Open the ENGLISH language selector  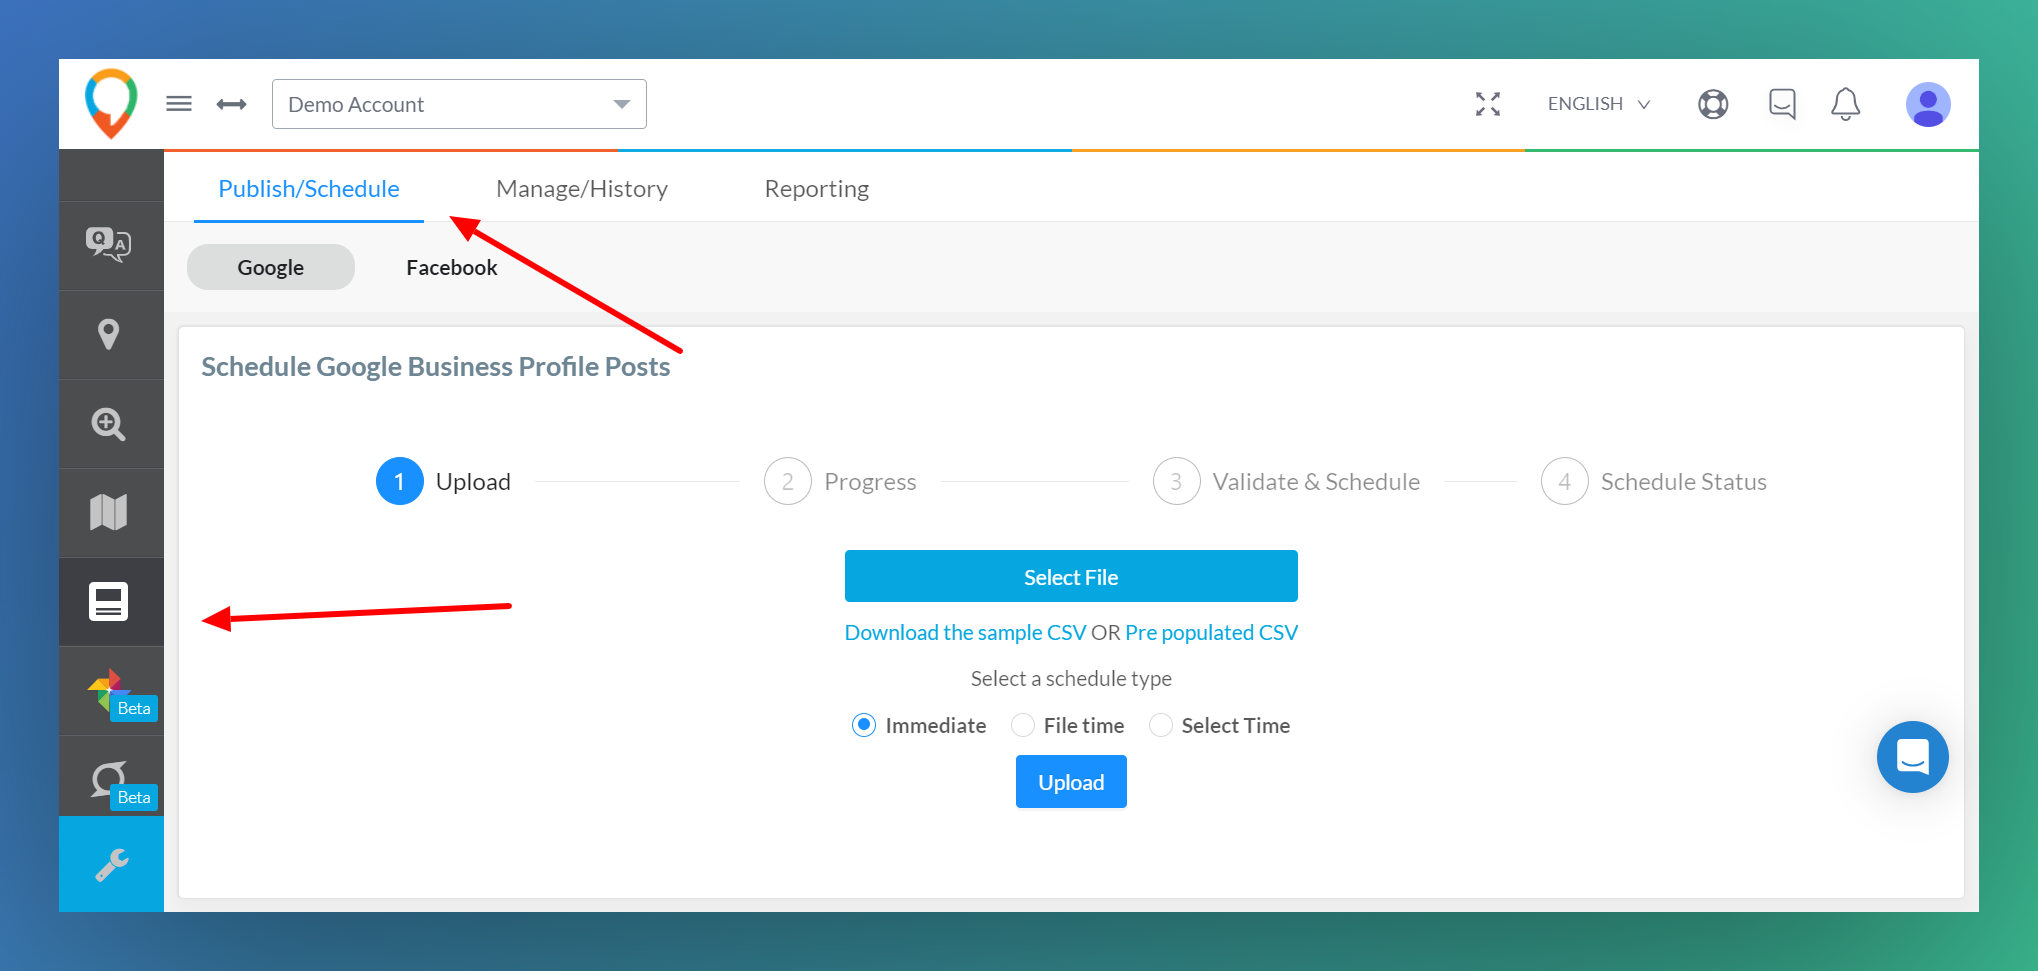pos(1598,104)
